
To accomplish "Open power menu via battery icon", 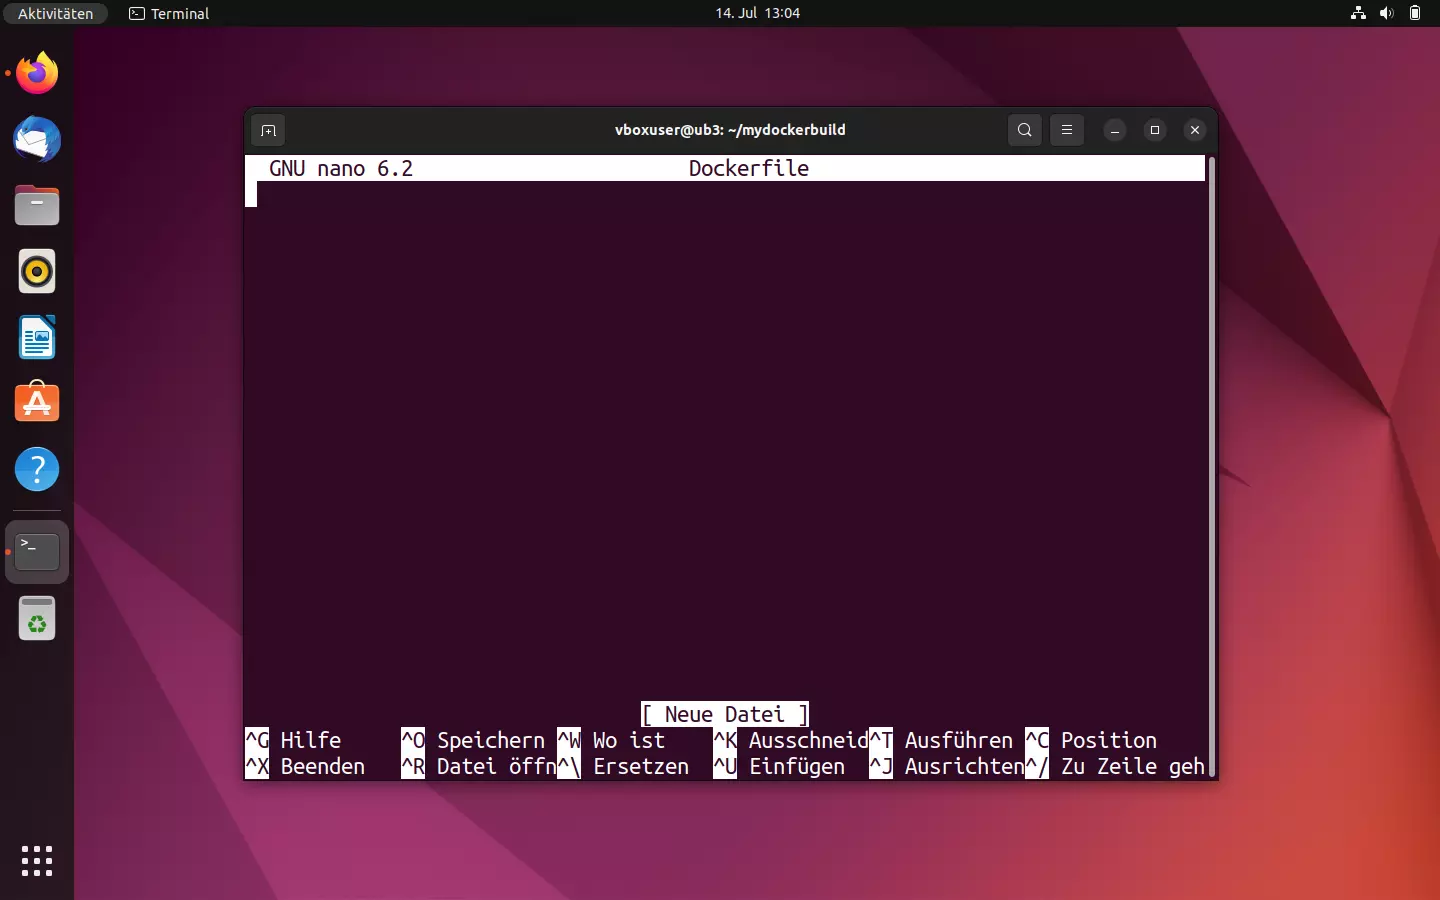I will [x=1416, y=13].
